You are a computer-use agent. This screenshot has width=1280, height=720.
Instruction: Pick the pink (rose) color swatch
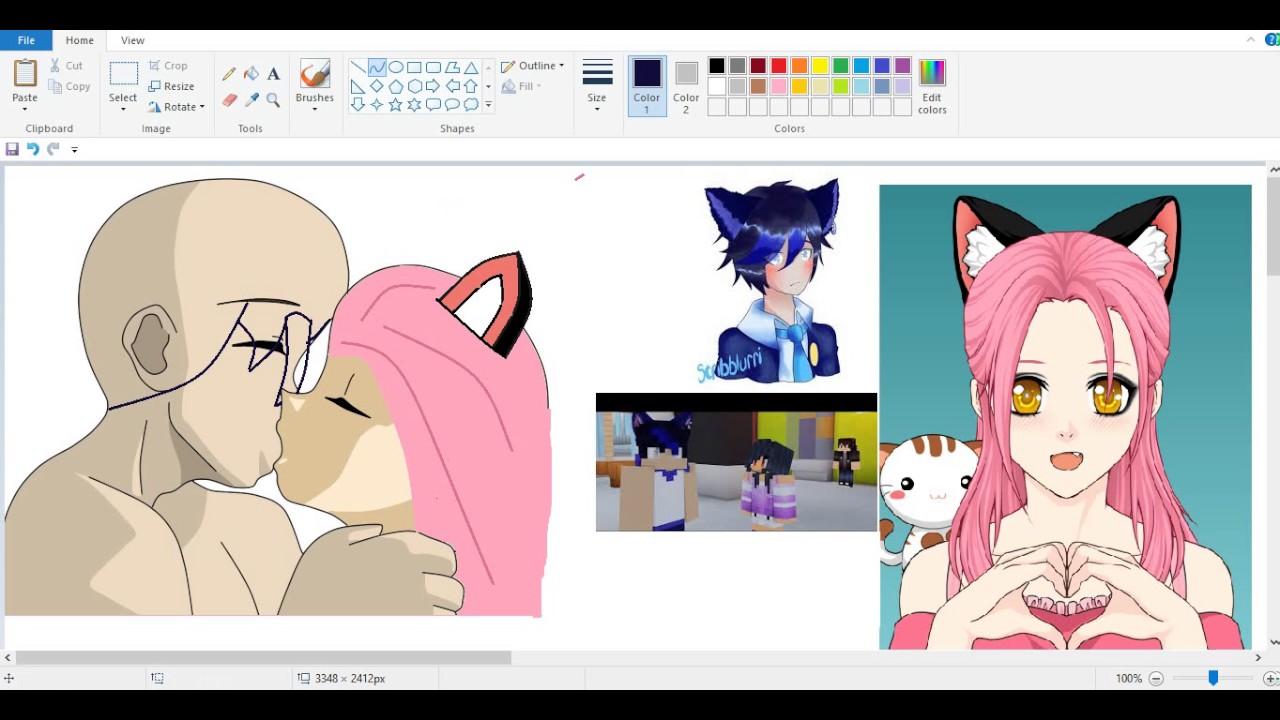coord(779,87)
